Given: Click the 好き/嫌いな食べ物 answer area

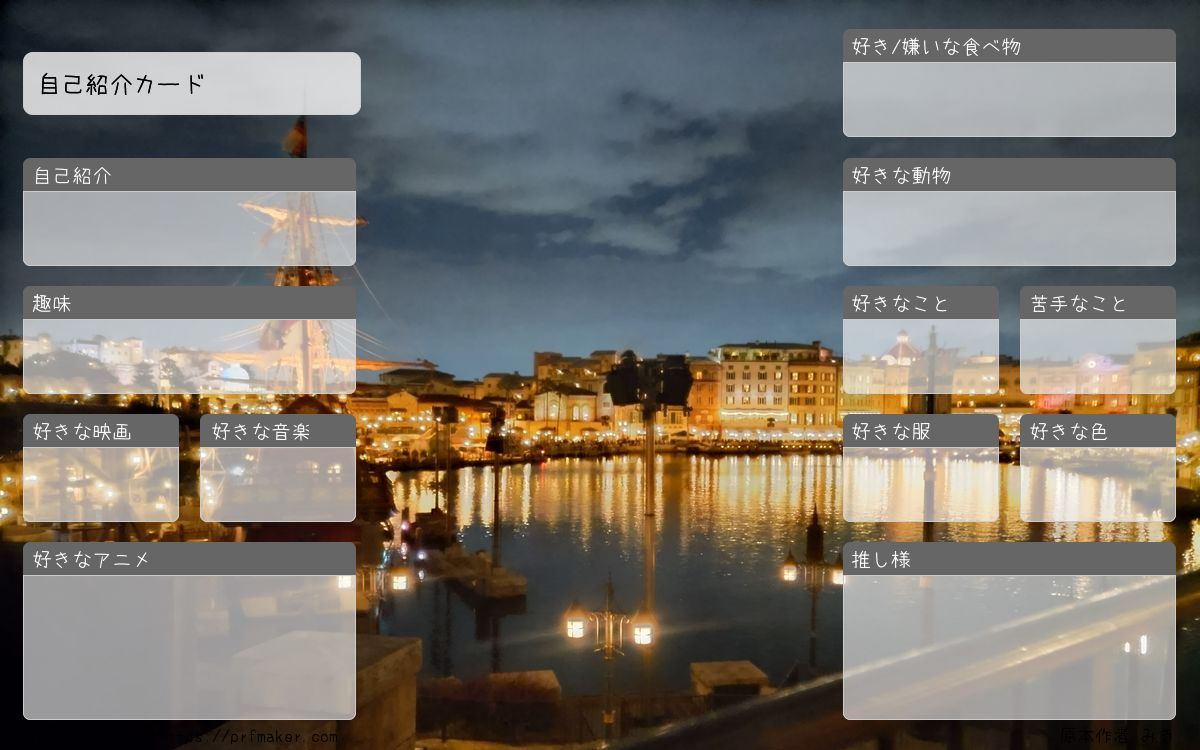Looking at the screenshot, I should (1009, 99).
